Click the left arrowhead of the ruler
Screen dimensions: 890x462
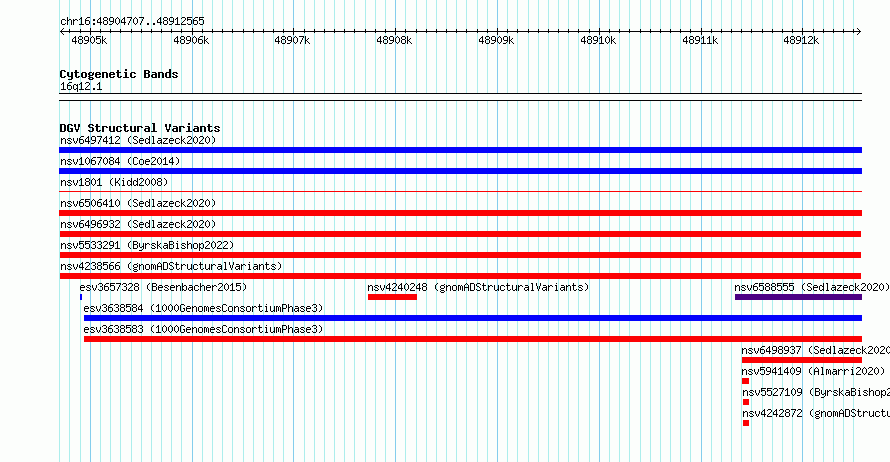coord(62,32)
